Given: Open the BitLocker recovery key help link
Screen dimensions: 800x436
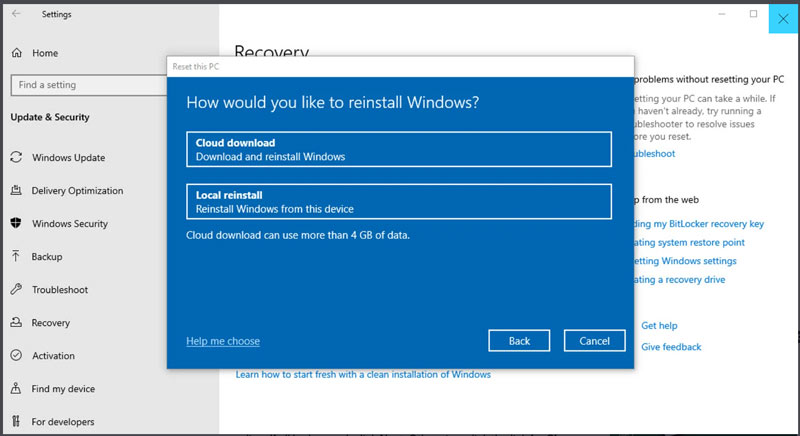Looking at the screenshot, I should tap(699, 224).
